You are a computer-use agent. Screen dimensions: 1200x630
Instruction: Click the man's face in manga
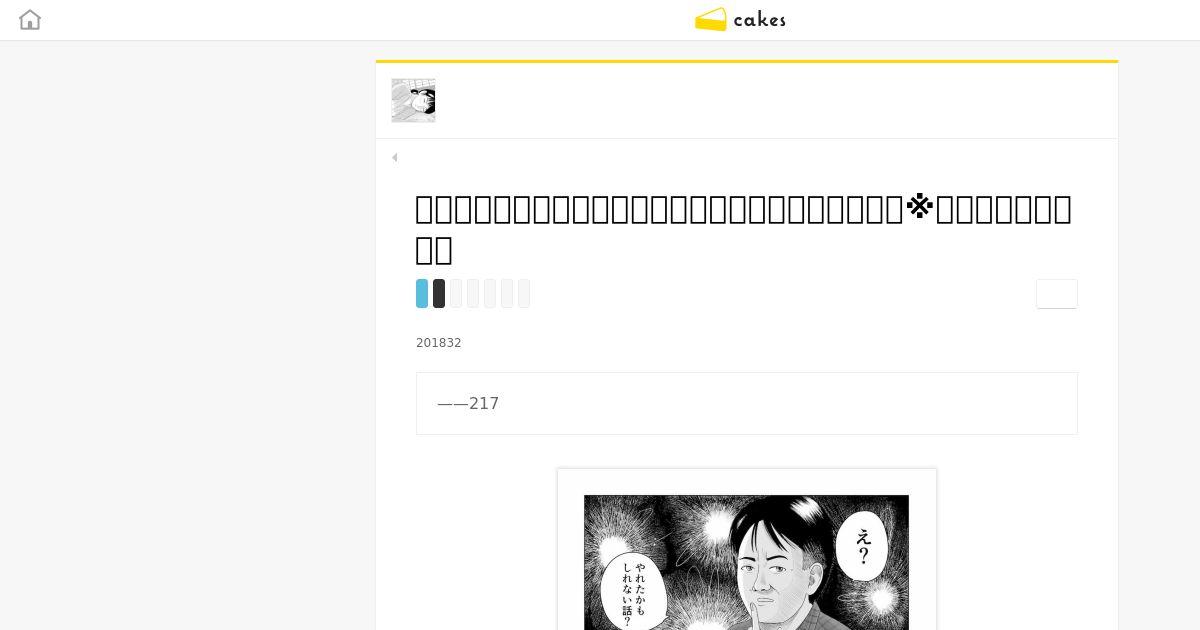coord(777,577)
